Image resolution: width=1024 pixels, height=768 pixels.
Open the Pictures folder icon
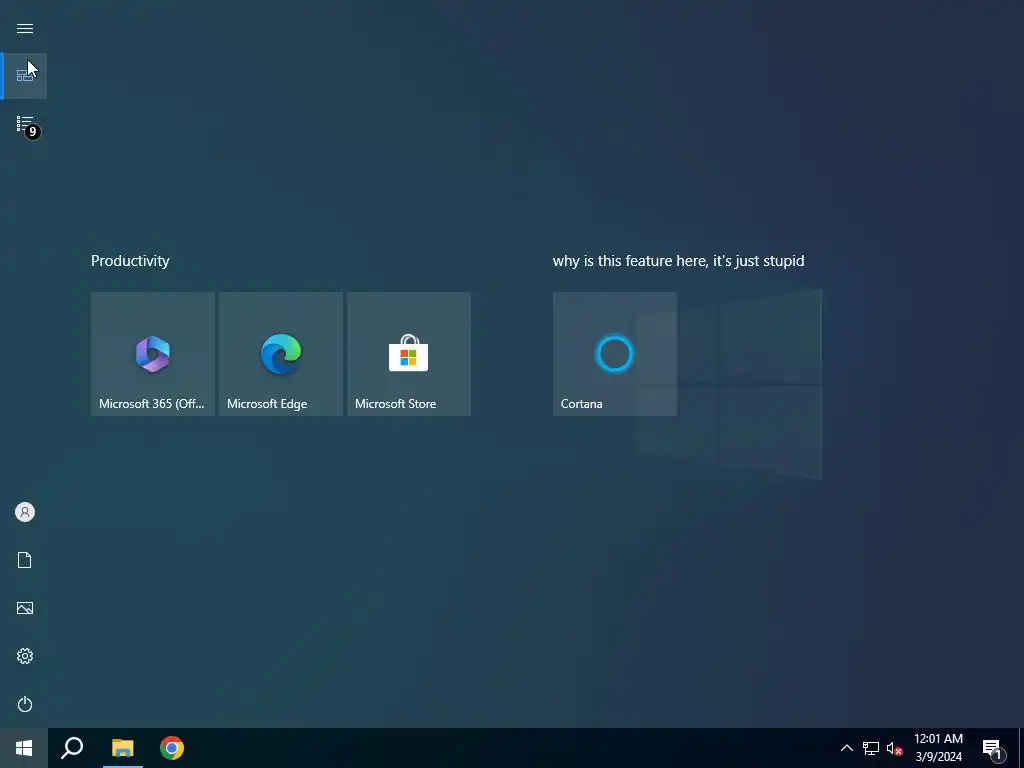click(25, 608)
